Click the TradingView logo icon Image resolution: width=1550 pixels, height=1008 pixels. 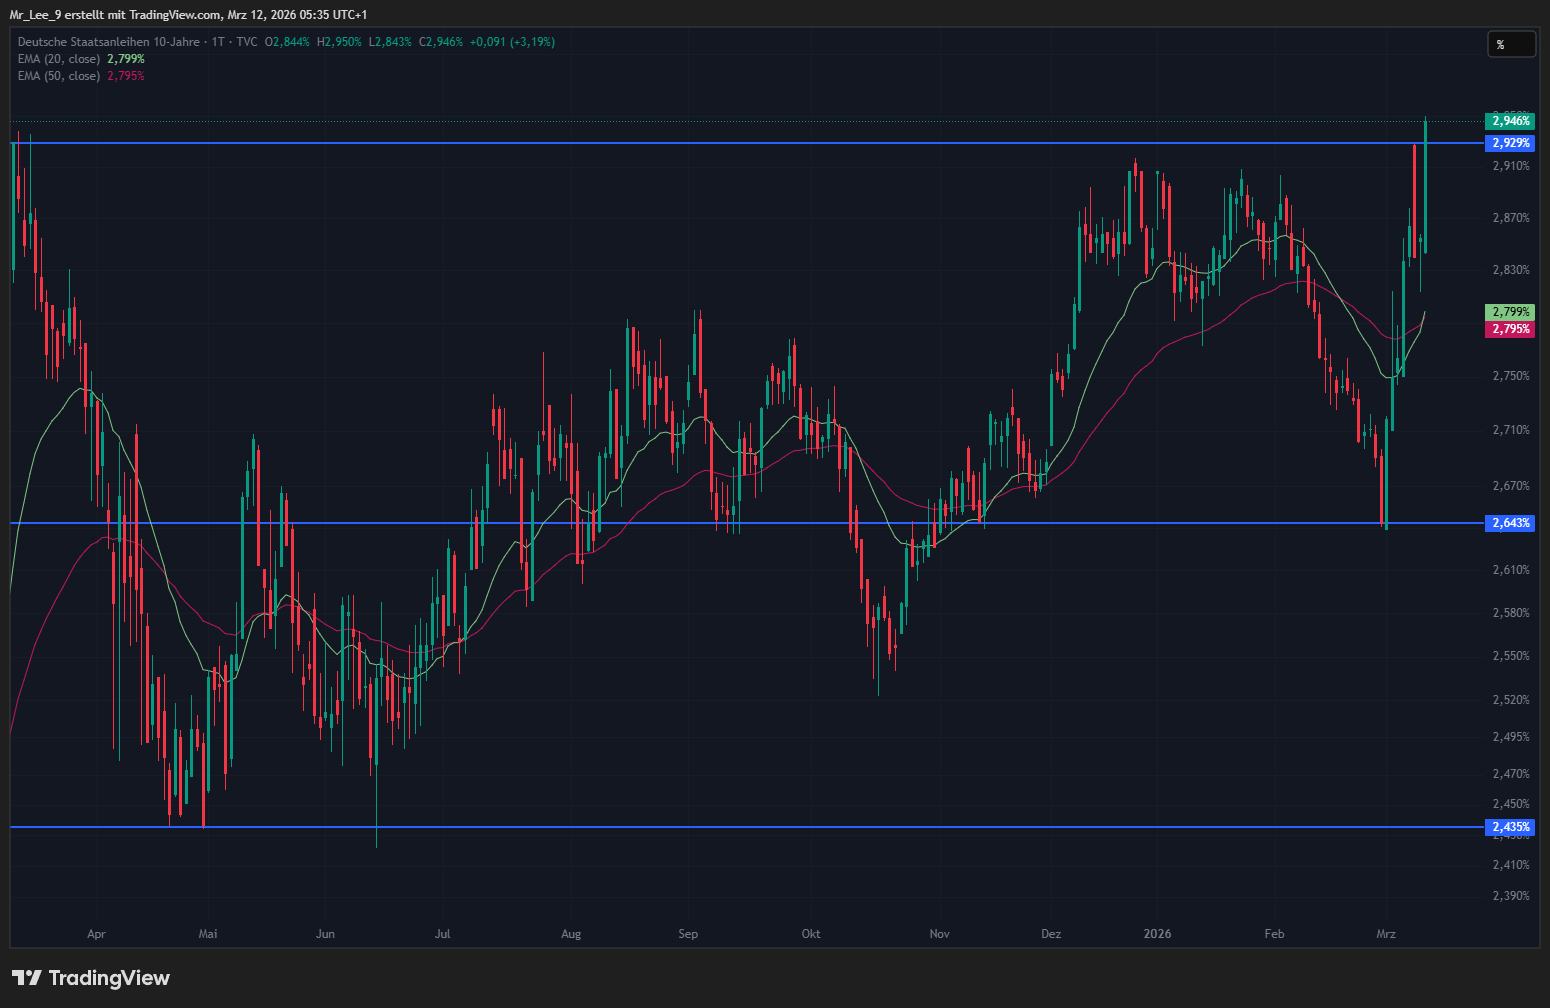coord(26,978)
